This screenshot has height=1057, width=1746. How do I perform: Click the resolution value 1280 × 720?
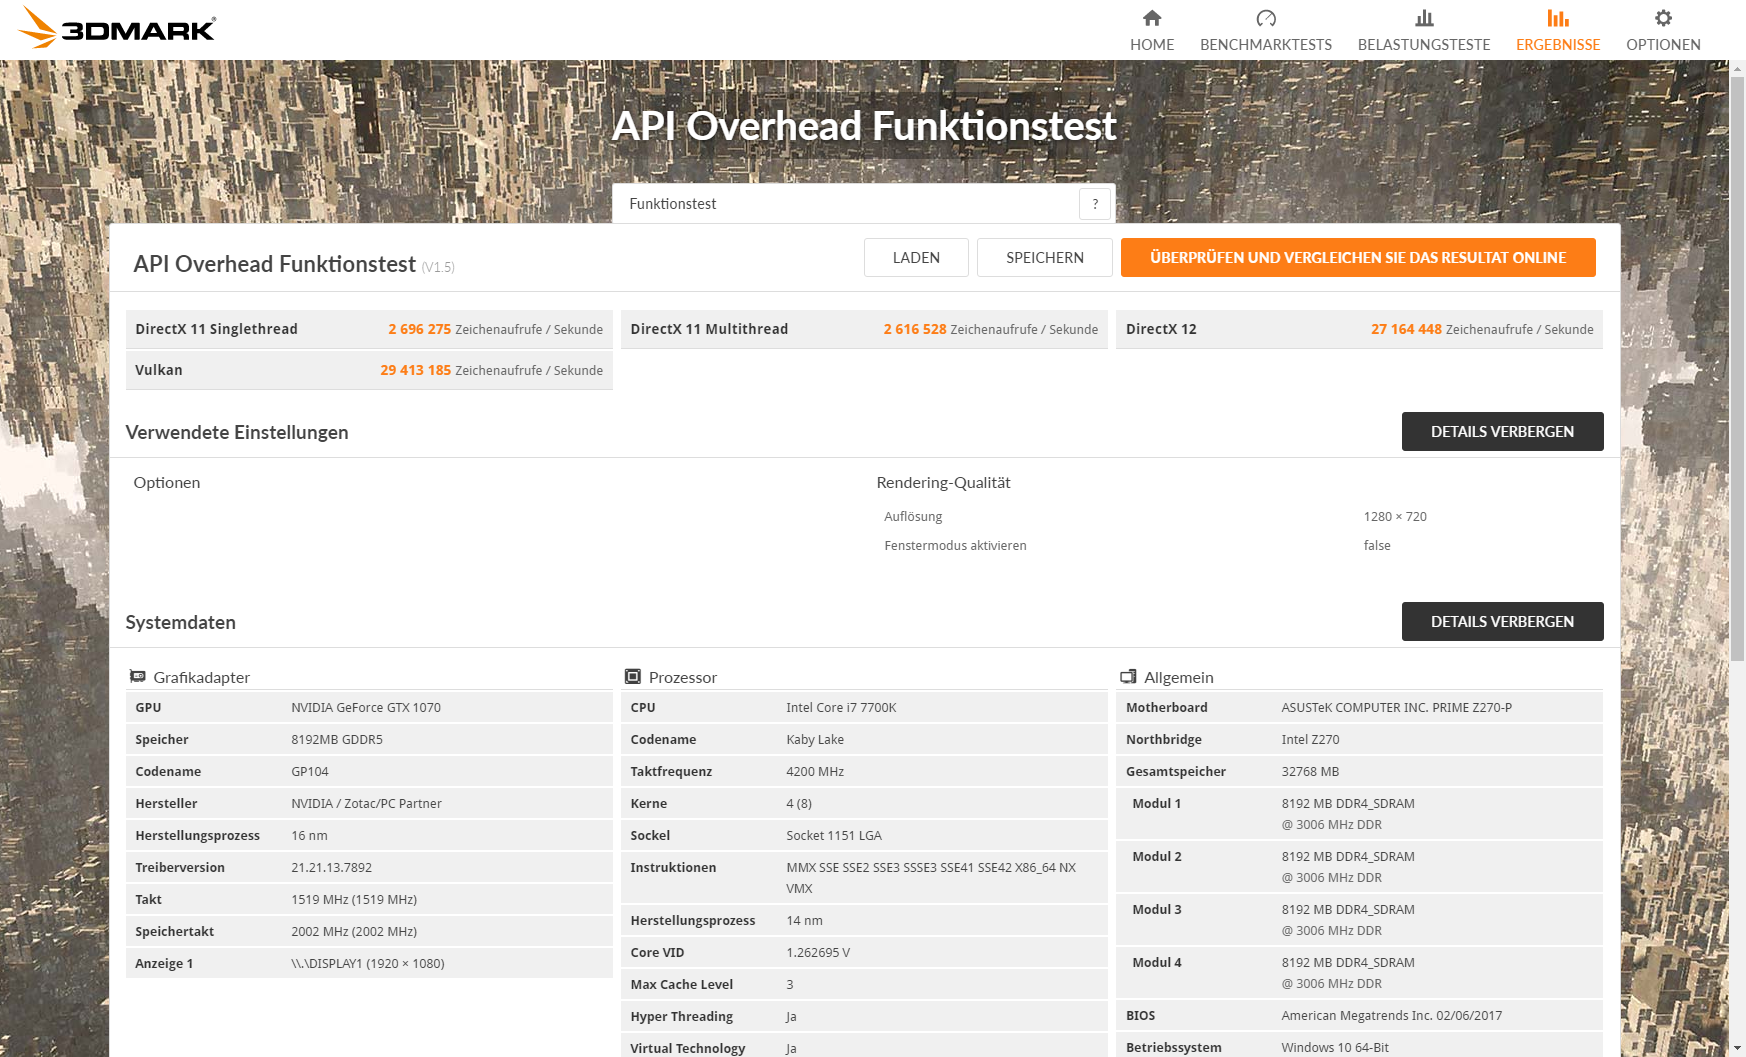click(1395, 517)
